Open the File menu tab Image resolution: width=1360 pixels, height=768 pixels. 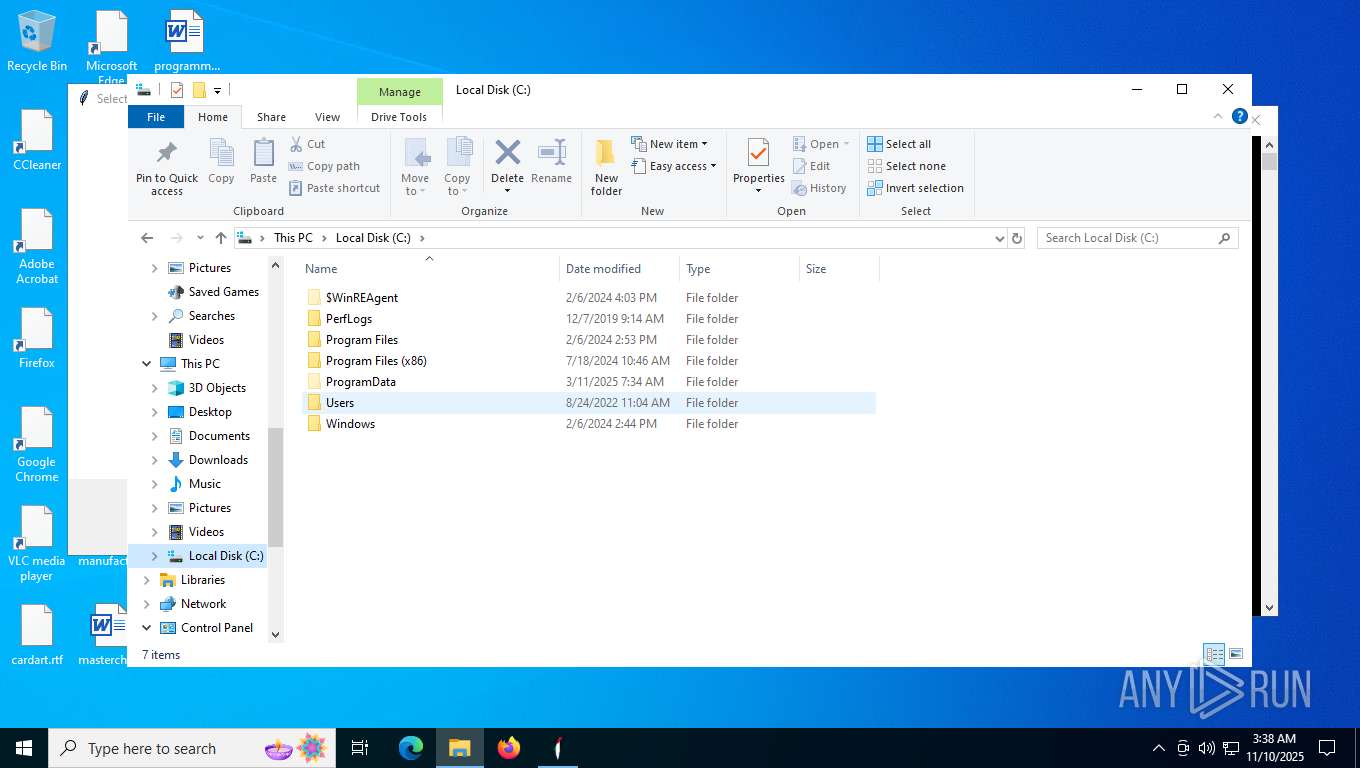point(156,117)
